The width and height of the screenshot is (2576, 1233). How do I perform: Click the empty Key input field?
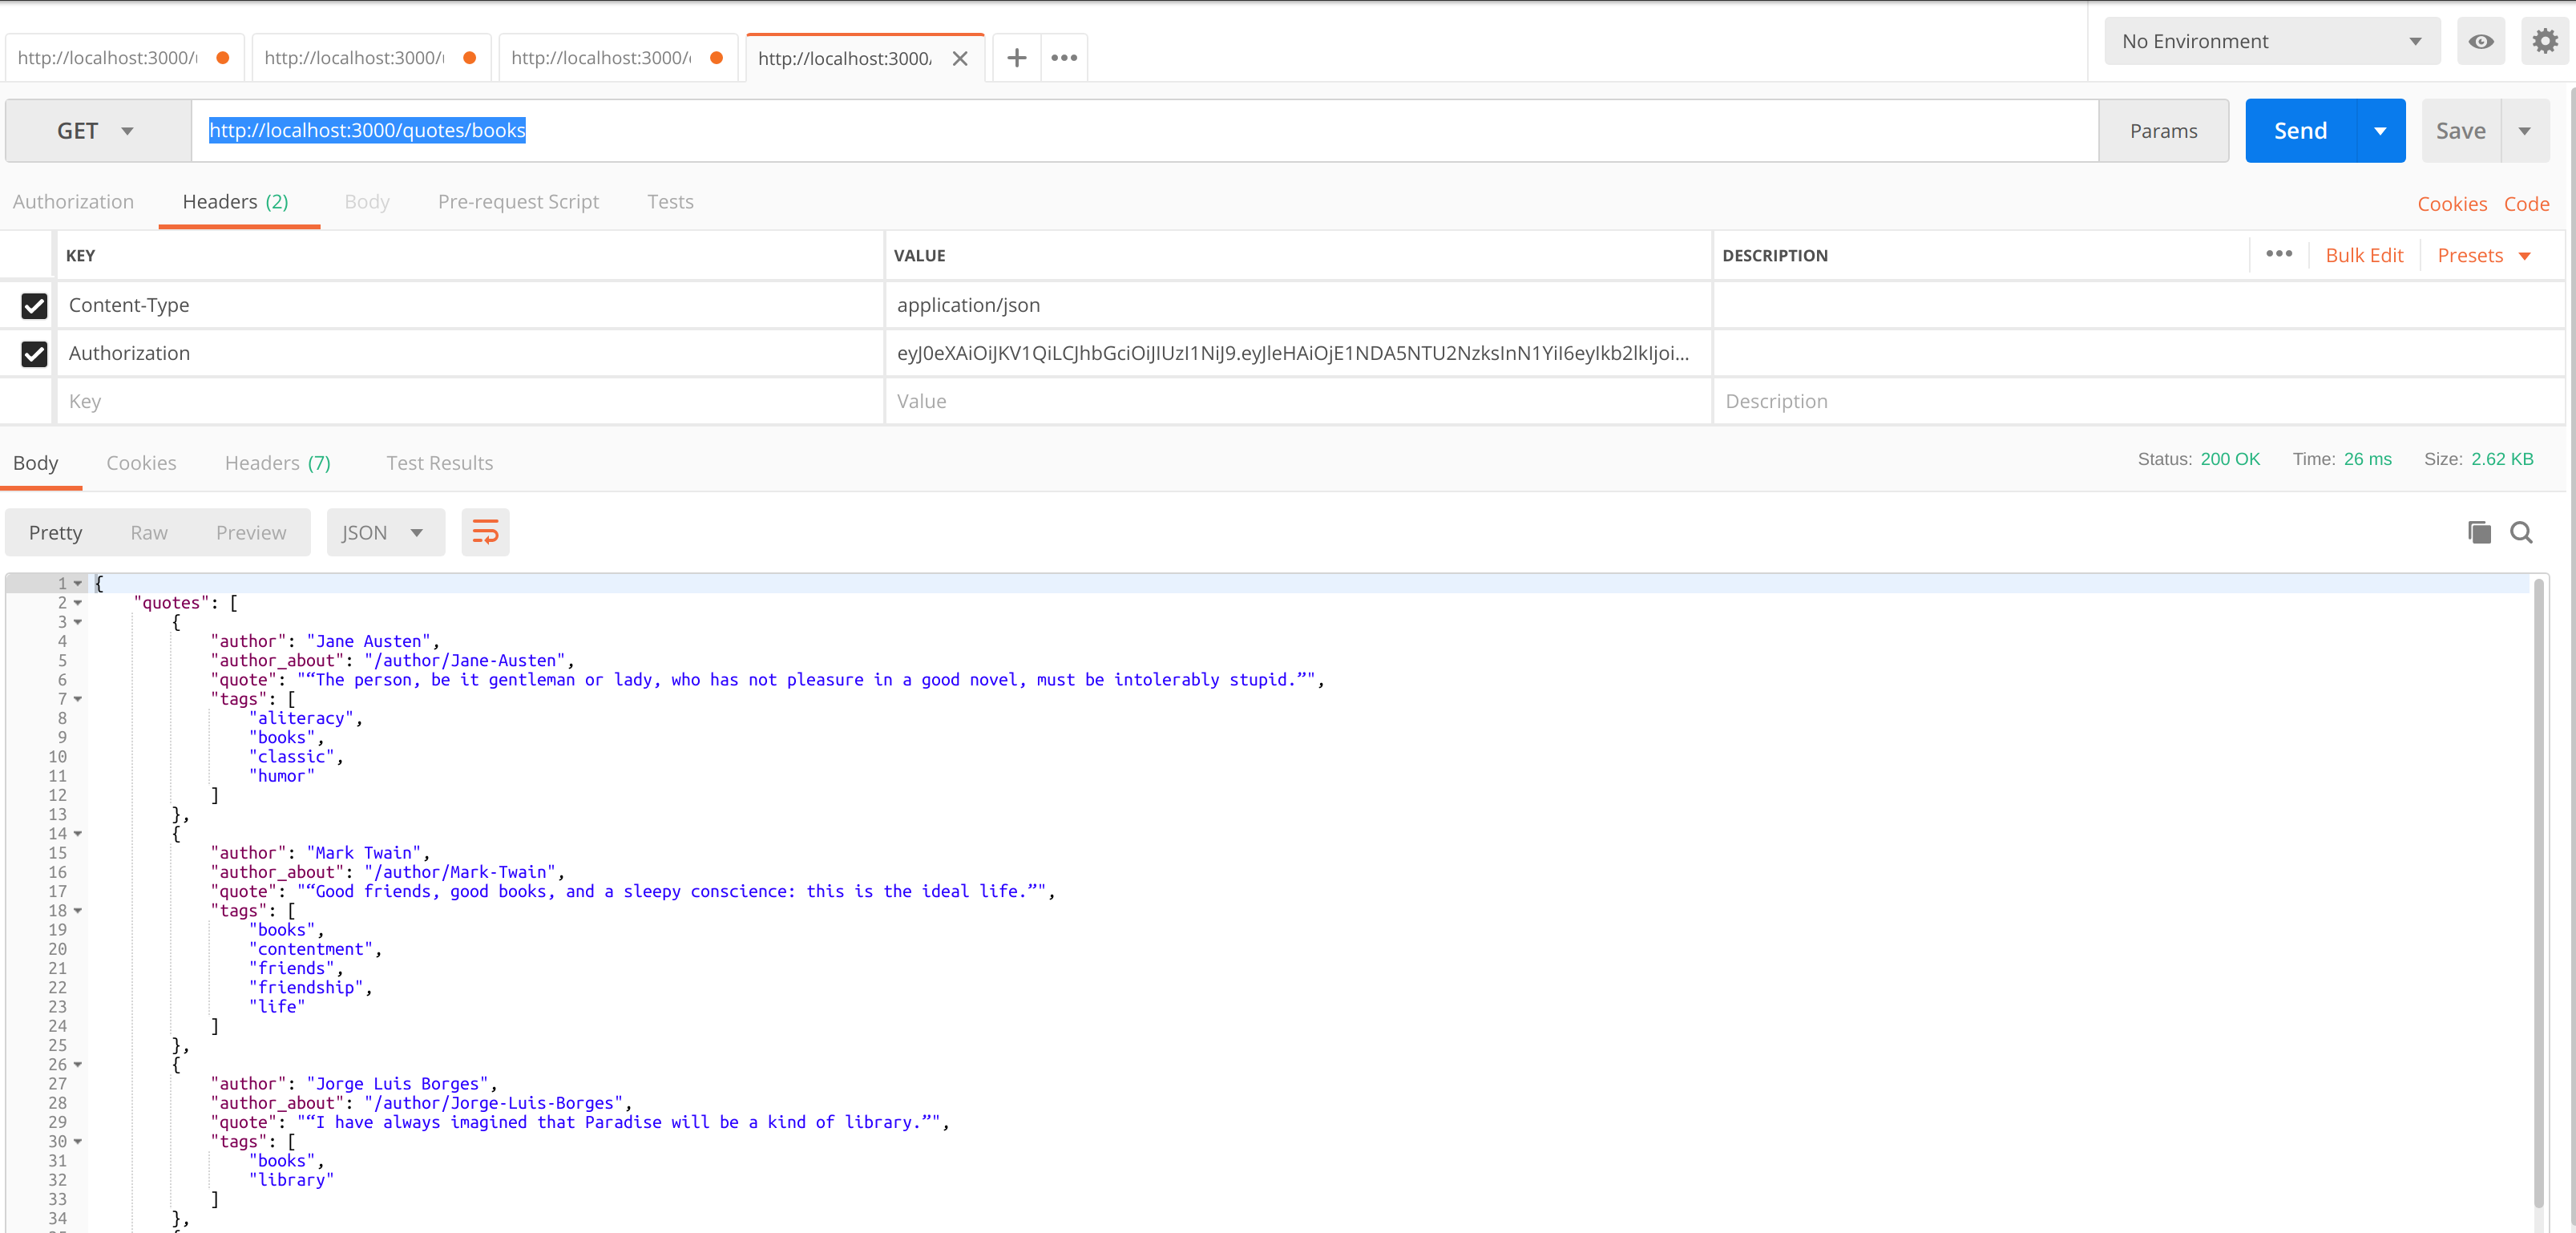tap(470, 401)
